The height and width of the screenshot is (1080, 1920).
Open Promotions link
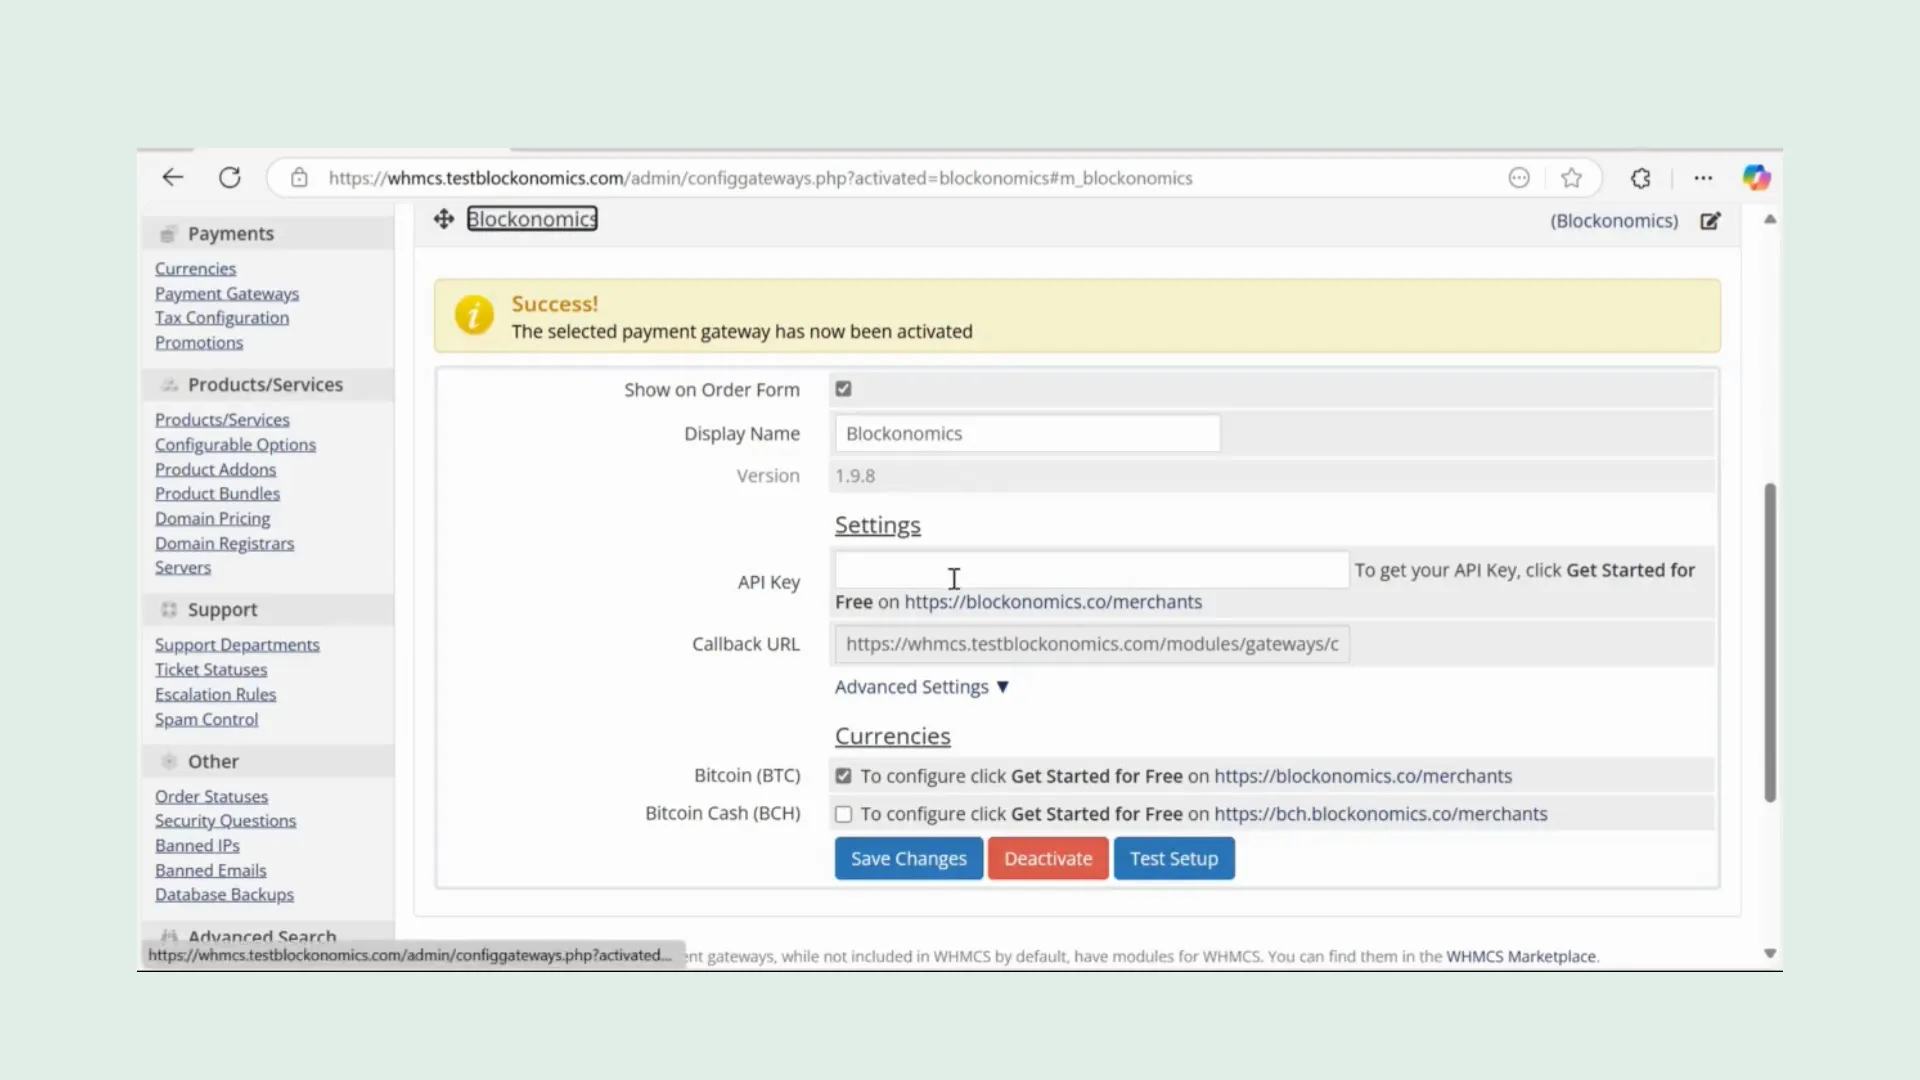(x=199, y=343)
